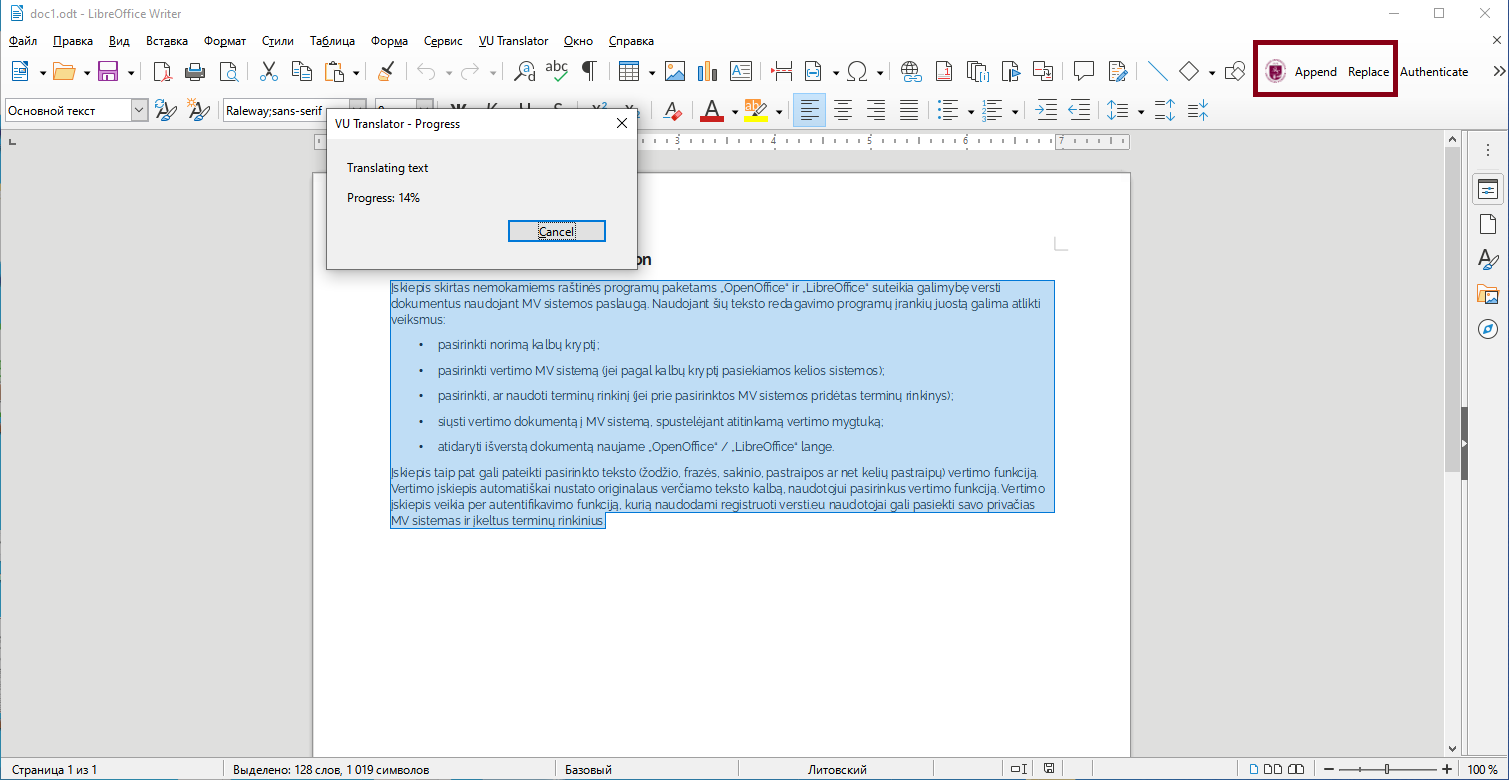Open Print Preview icon
Image resolution: width=1509 pixels, height=780 pixels.
[x=229, y=72]
